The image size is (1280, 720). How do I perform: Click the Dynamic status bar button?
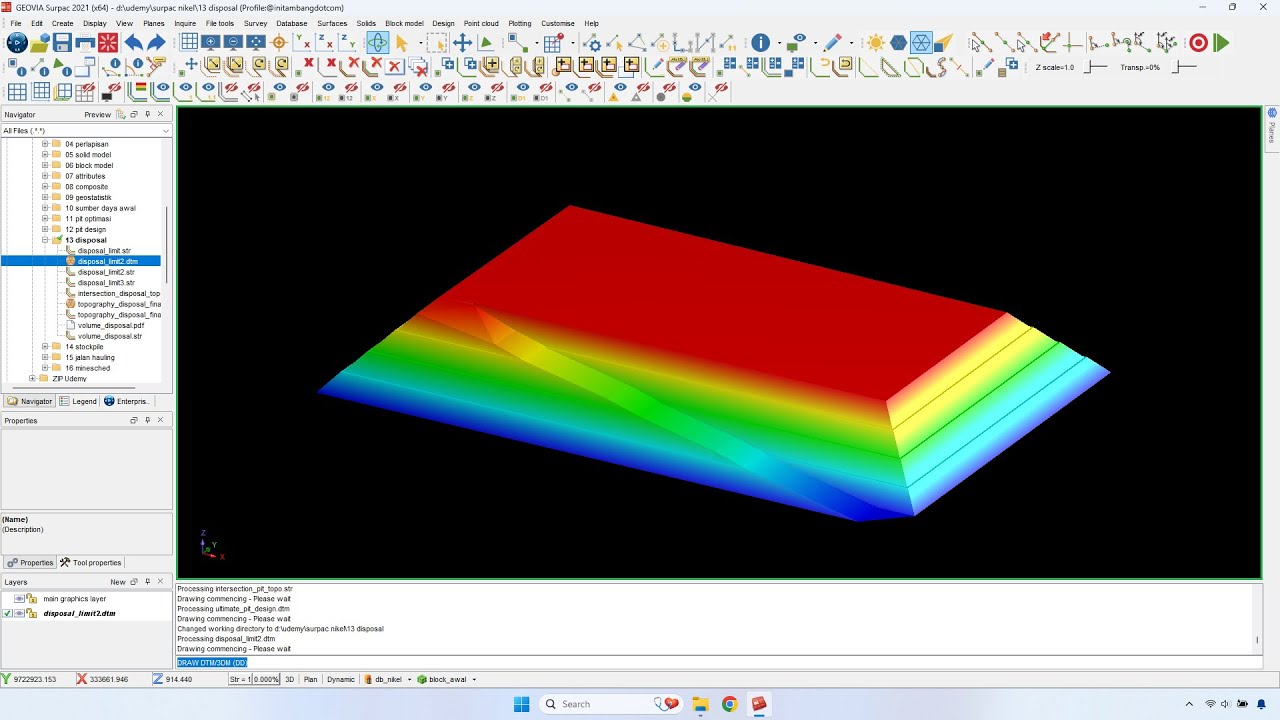pos(341,679)
